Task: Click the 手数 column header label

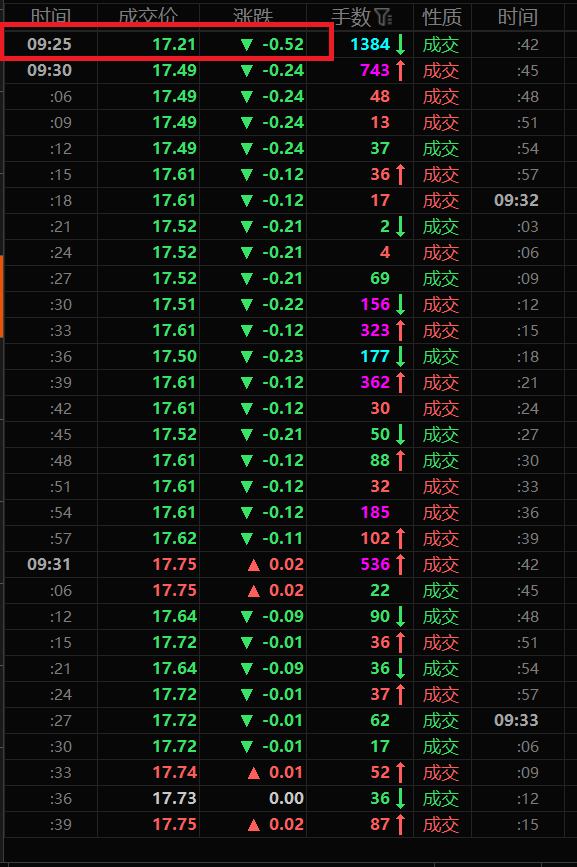Action: point(350,17)
